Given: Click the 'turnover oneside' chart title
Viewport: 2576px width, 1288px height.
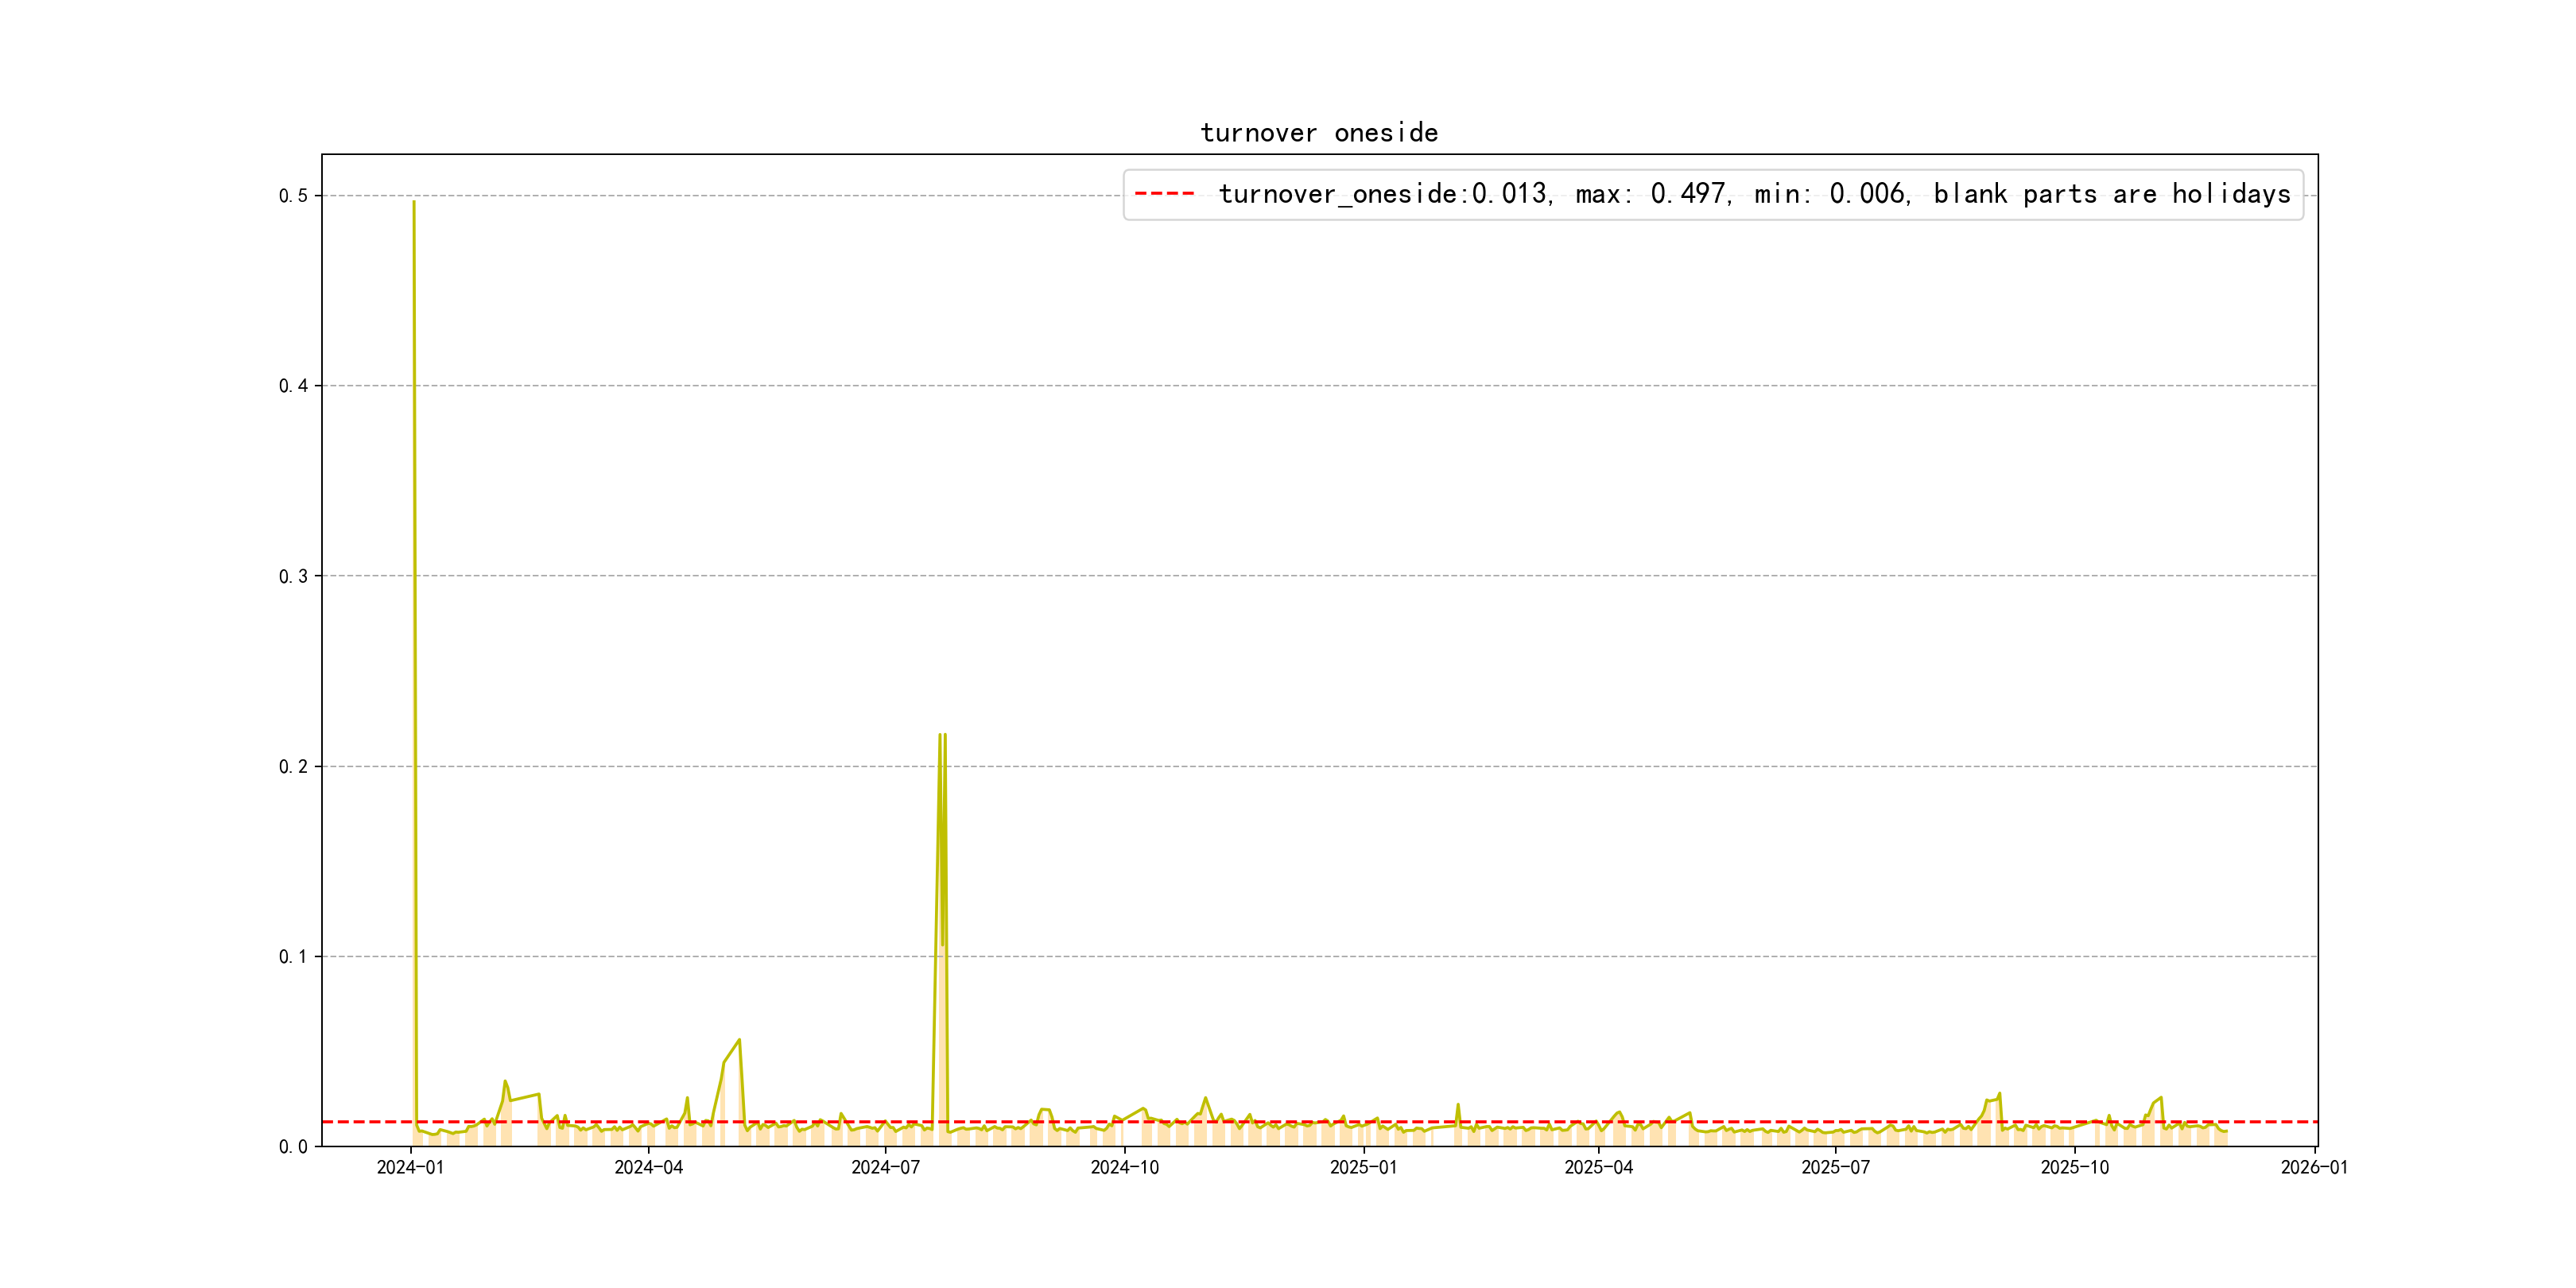Looking at the screenshot, I should click(1318, 133).
